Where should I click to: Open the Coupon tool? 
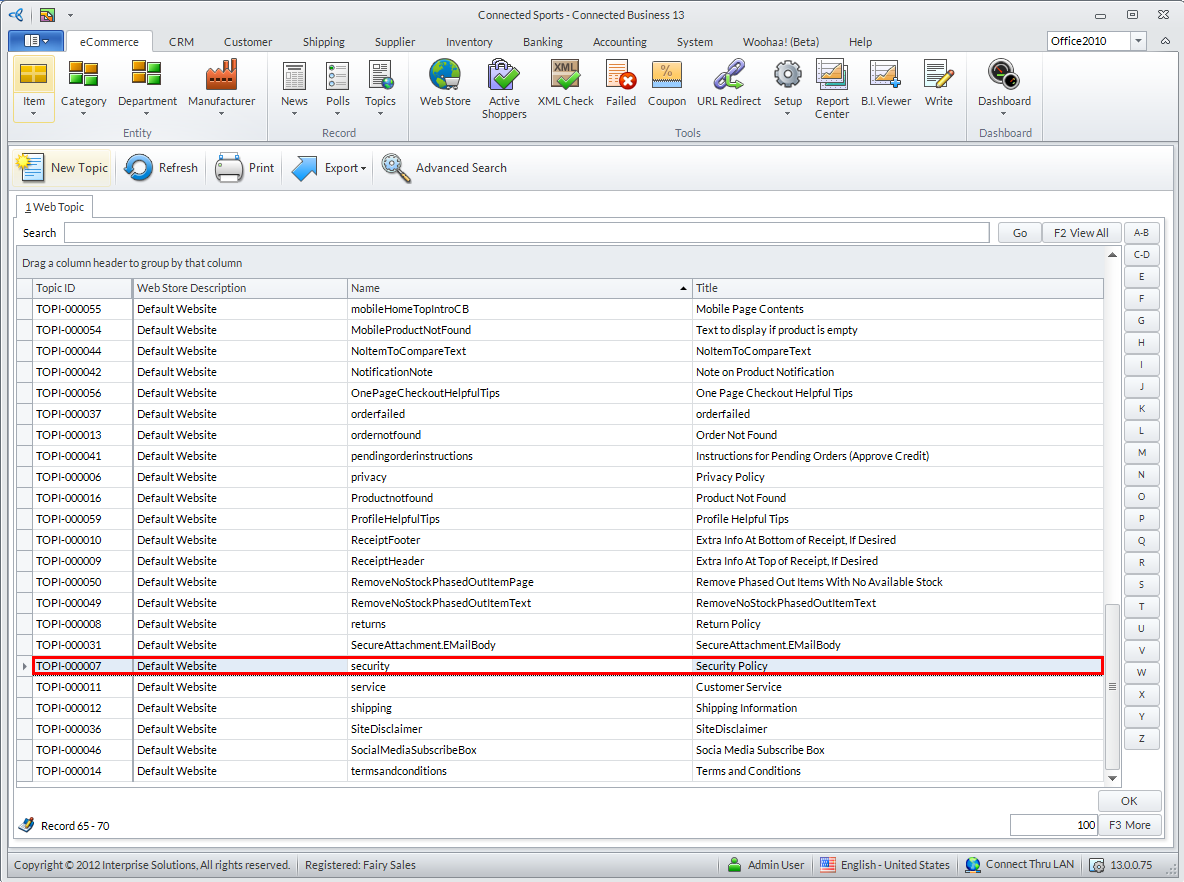click(x=666, y=83)
